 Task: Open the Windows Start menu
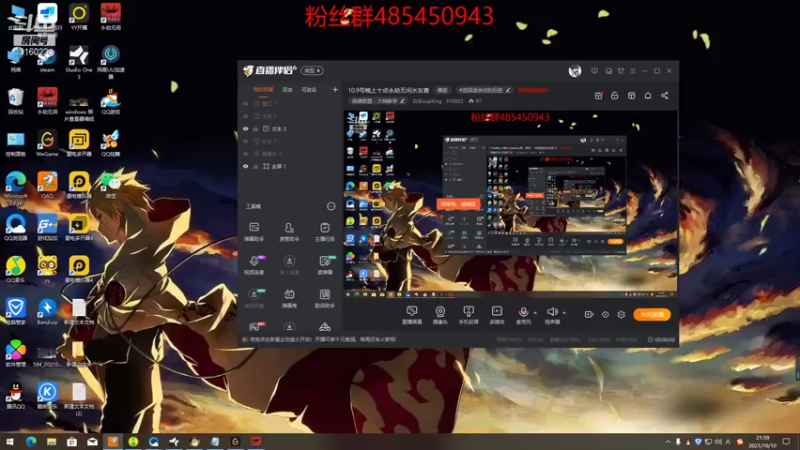(x=10, y=441)
